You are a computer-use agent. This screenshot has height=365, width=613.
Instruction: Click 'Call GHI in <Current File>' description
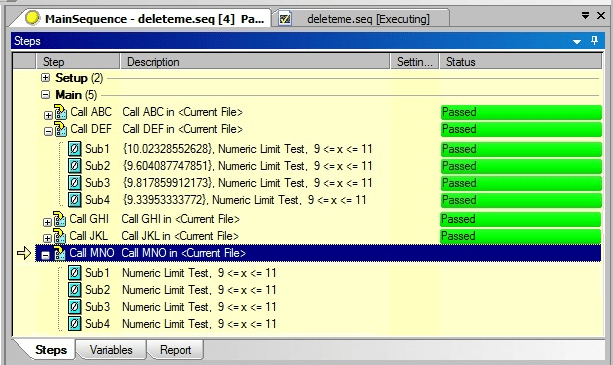180,219
